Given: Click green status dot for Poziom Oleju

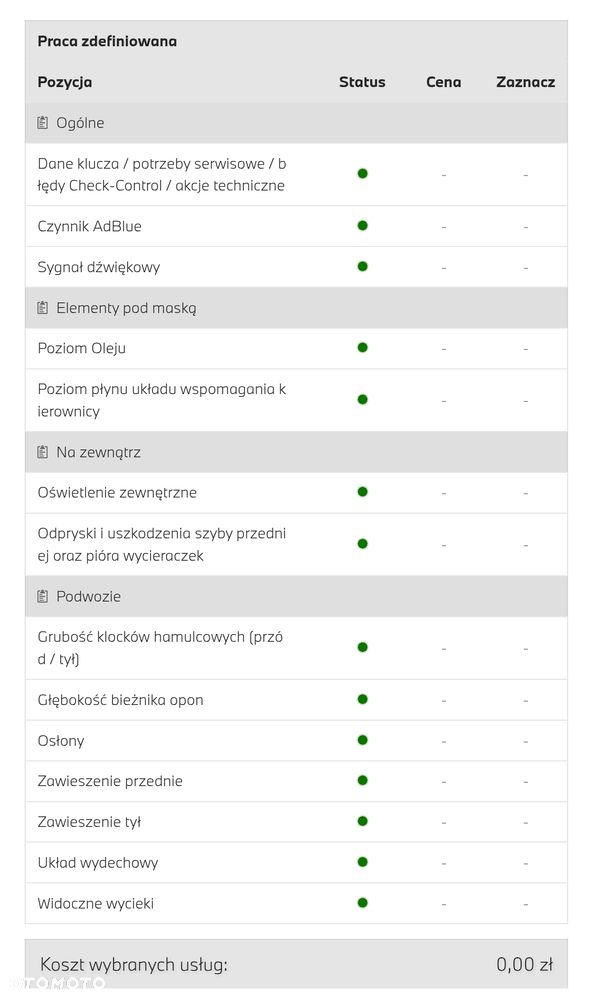Looking at the screenshot, I should (362, 348).
